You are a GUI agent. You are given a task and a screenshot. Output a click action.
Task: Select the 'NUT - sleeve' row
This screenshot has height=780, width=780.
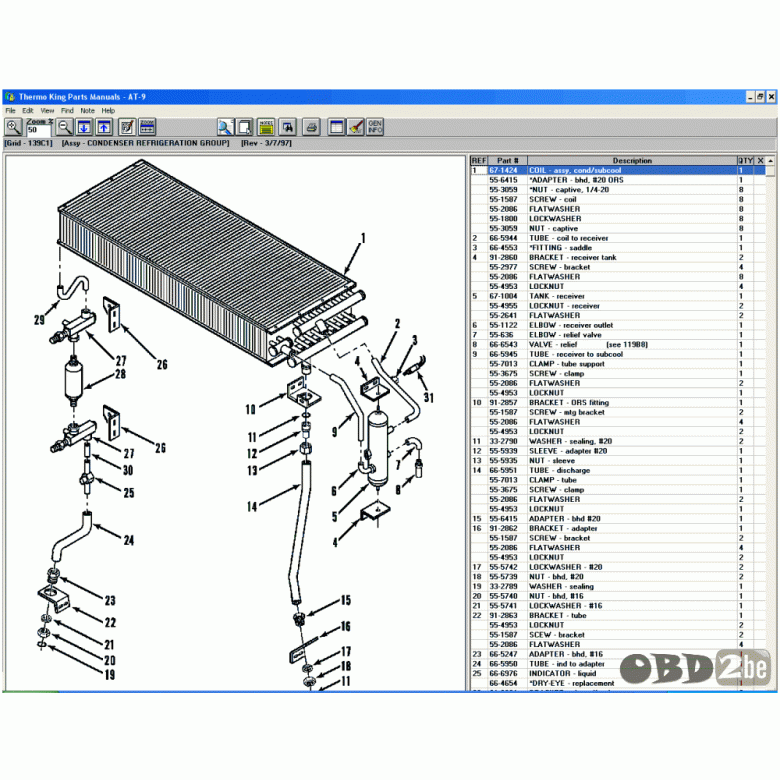[x=618, y=461]
